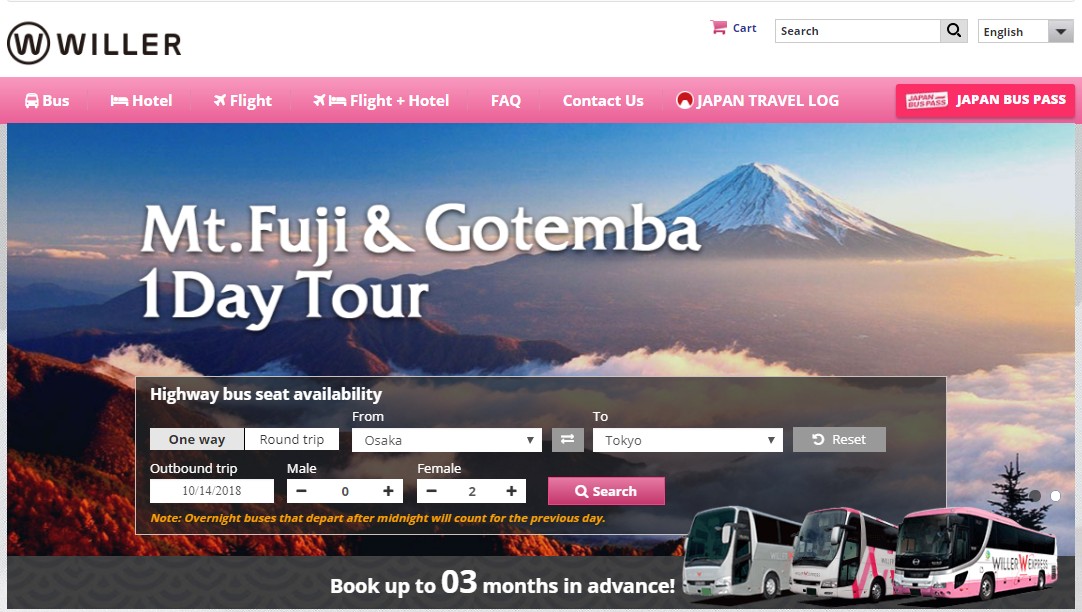Image resolution: width=1082 pixels, height=612 pixels.
Task: Decrease the Female passenger count
Action: coord(431,491)
